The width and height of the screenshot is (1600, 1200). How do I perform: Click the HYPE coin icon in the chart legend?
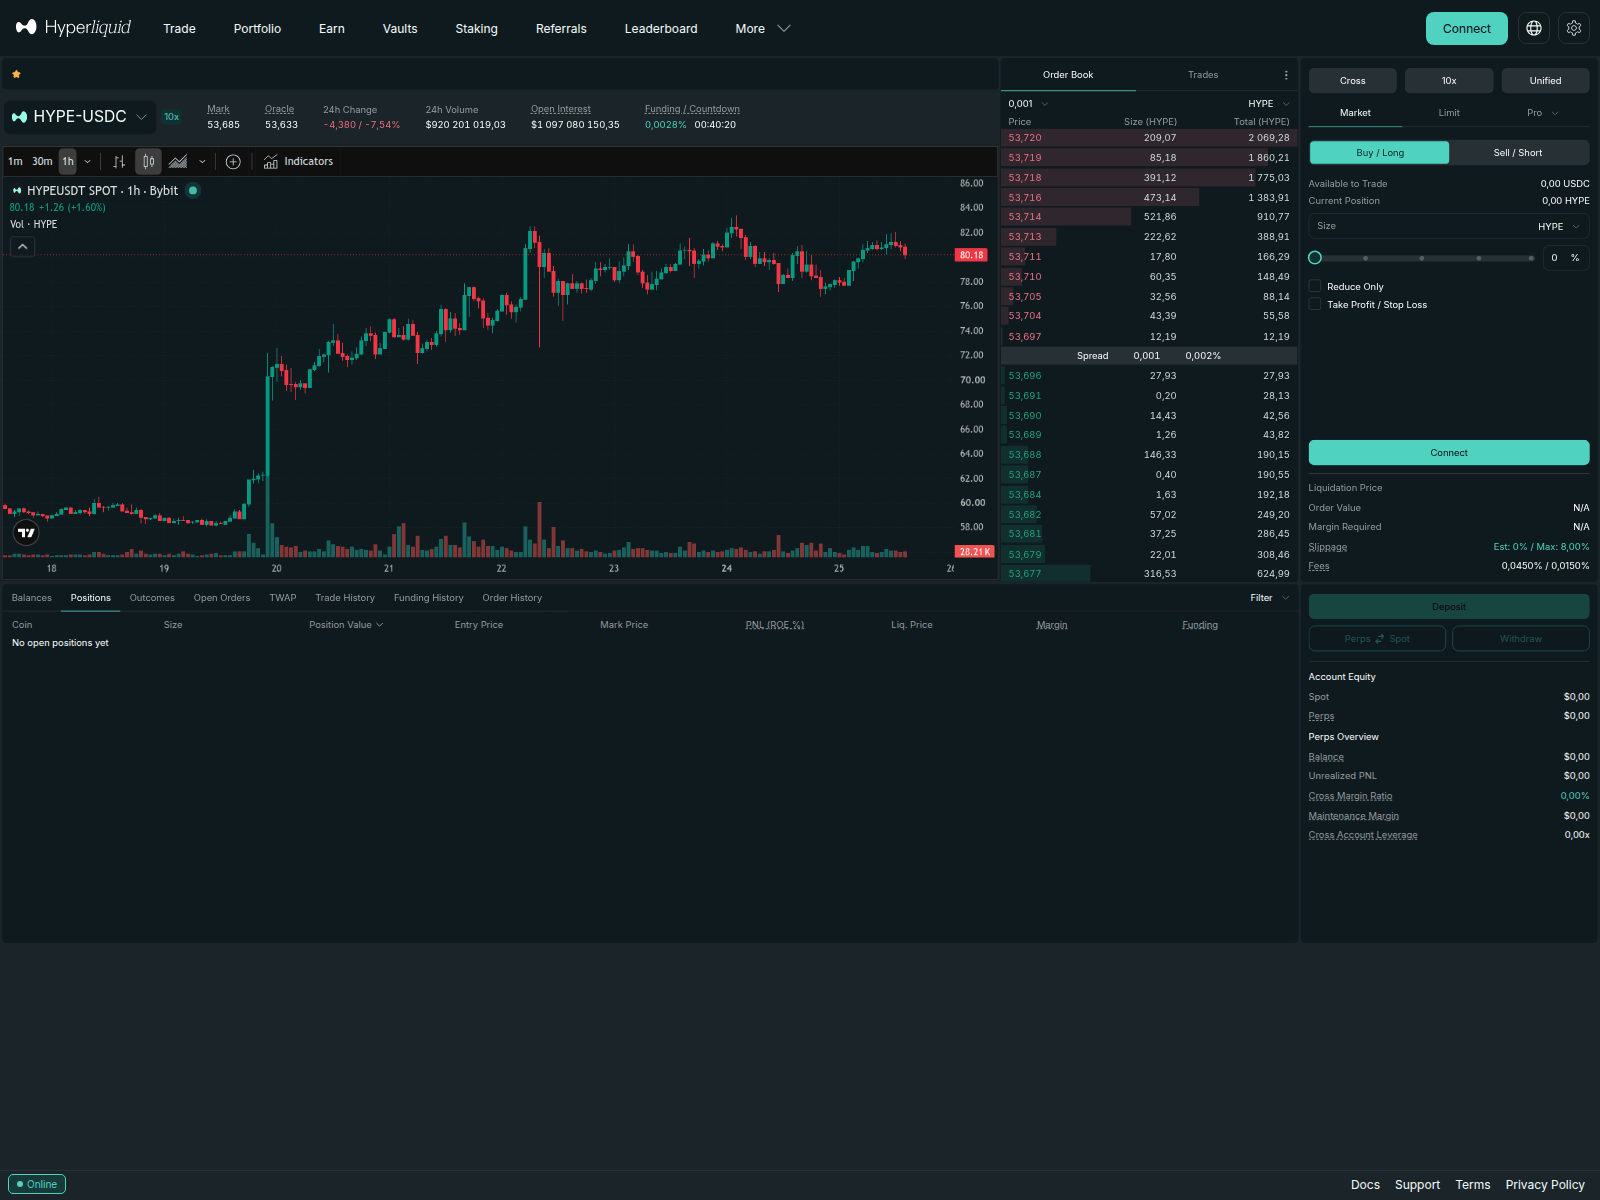[17, 190]
